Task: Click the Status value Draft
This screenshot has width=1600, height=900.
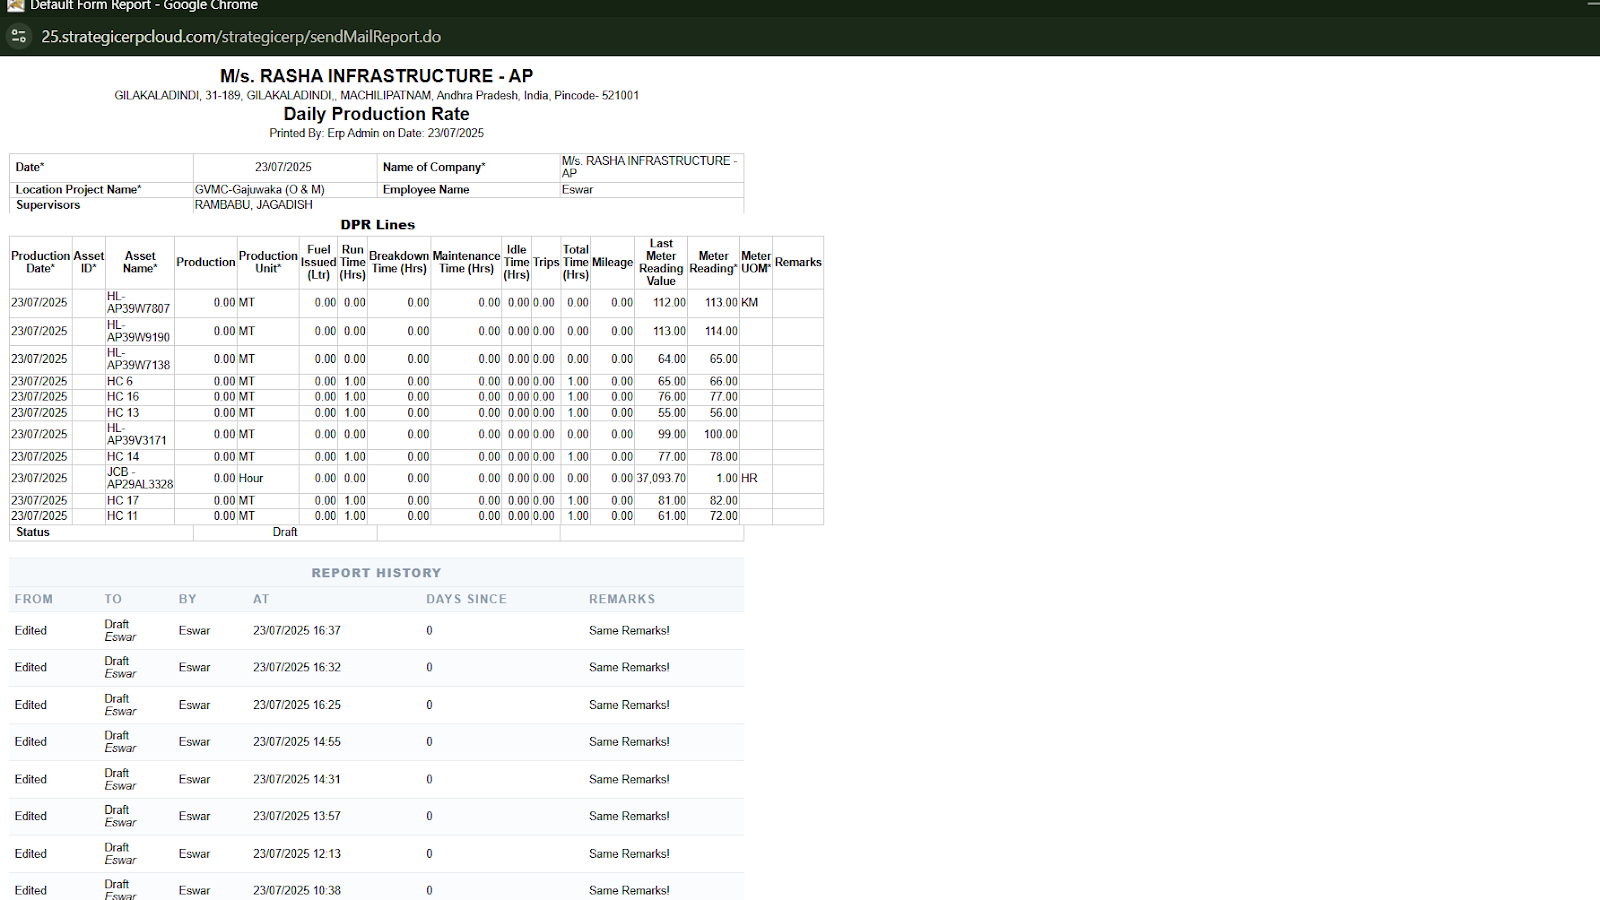Action: [x=285, y=532]
